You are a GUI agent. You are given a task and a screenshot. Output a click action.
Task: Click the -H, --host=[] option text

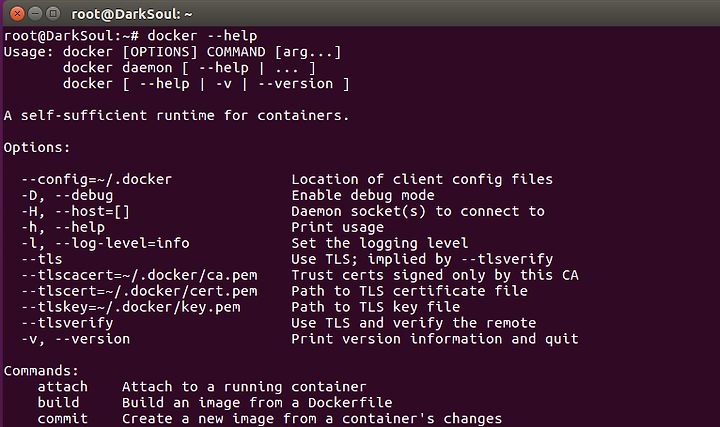[76, 211]
